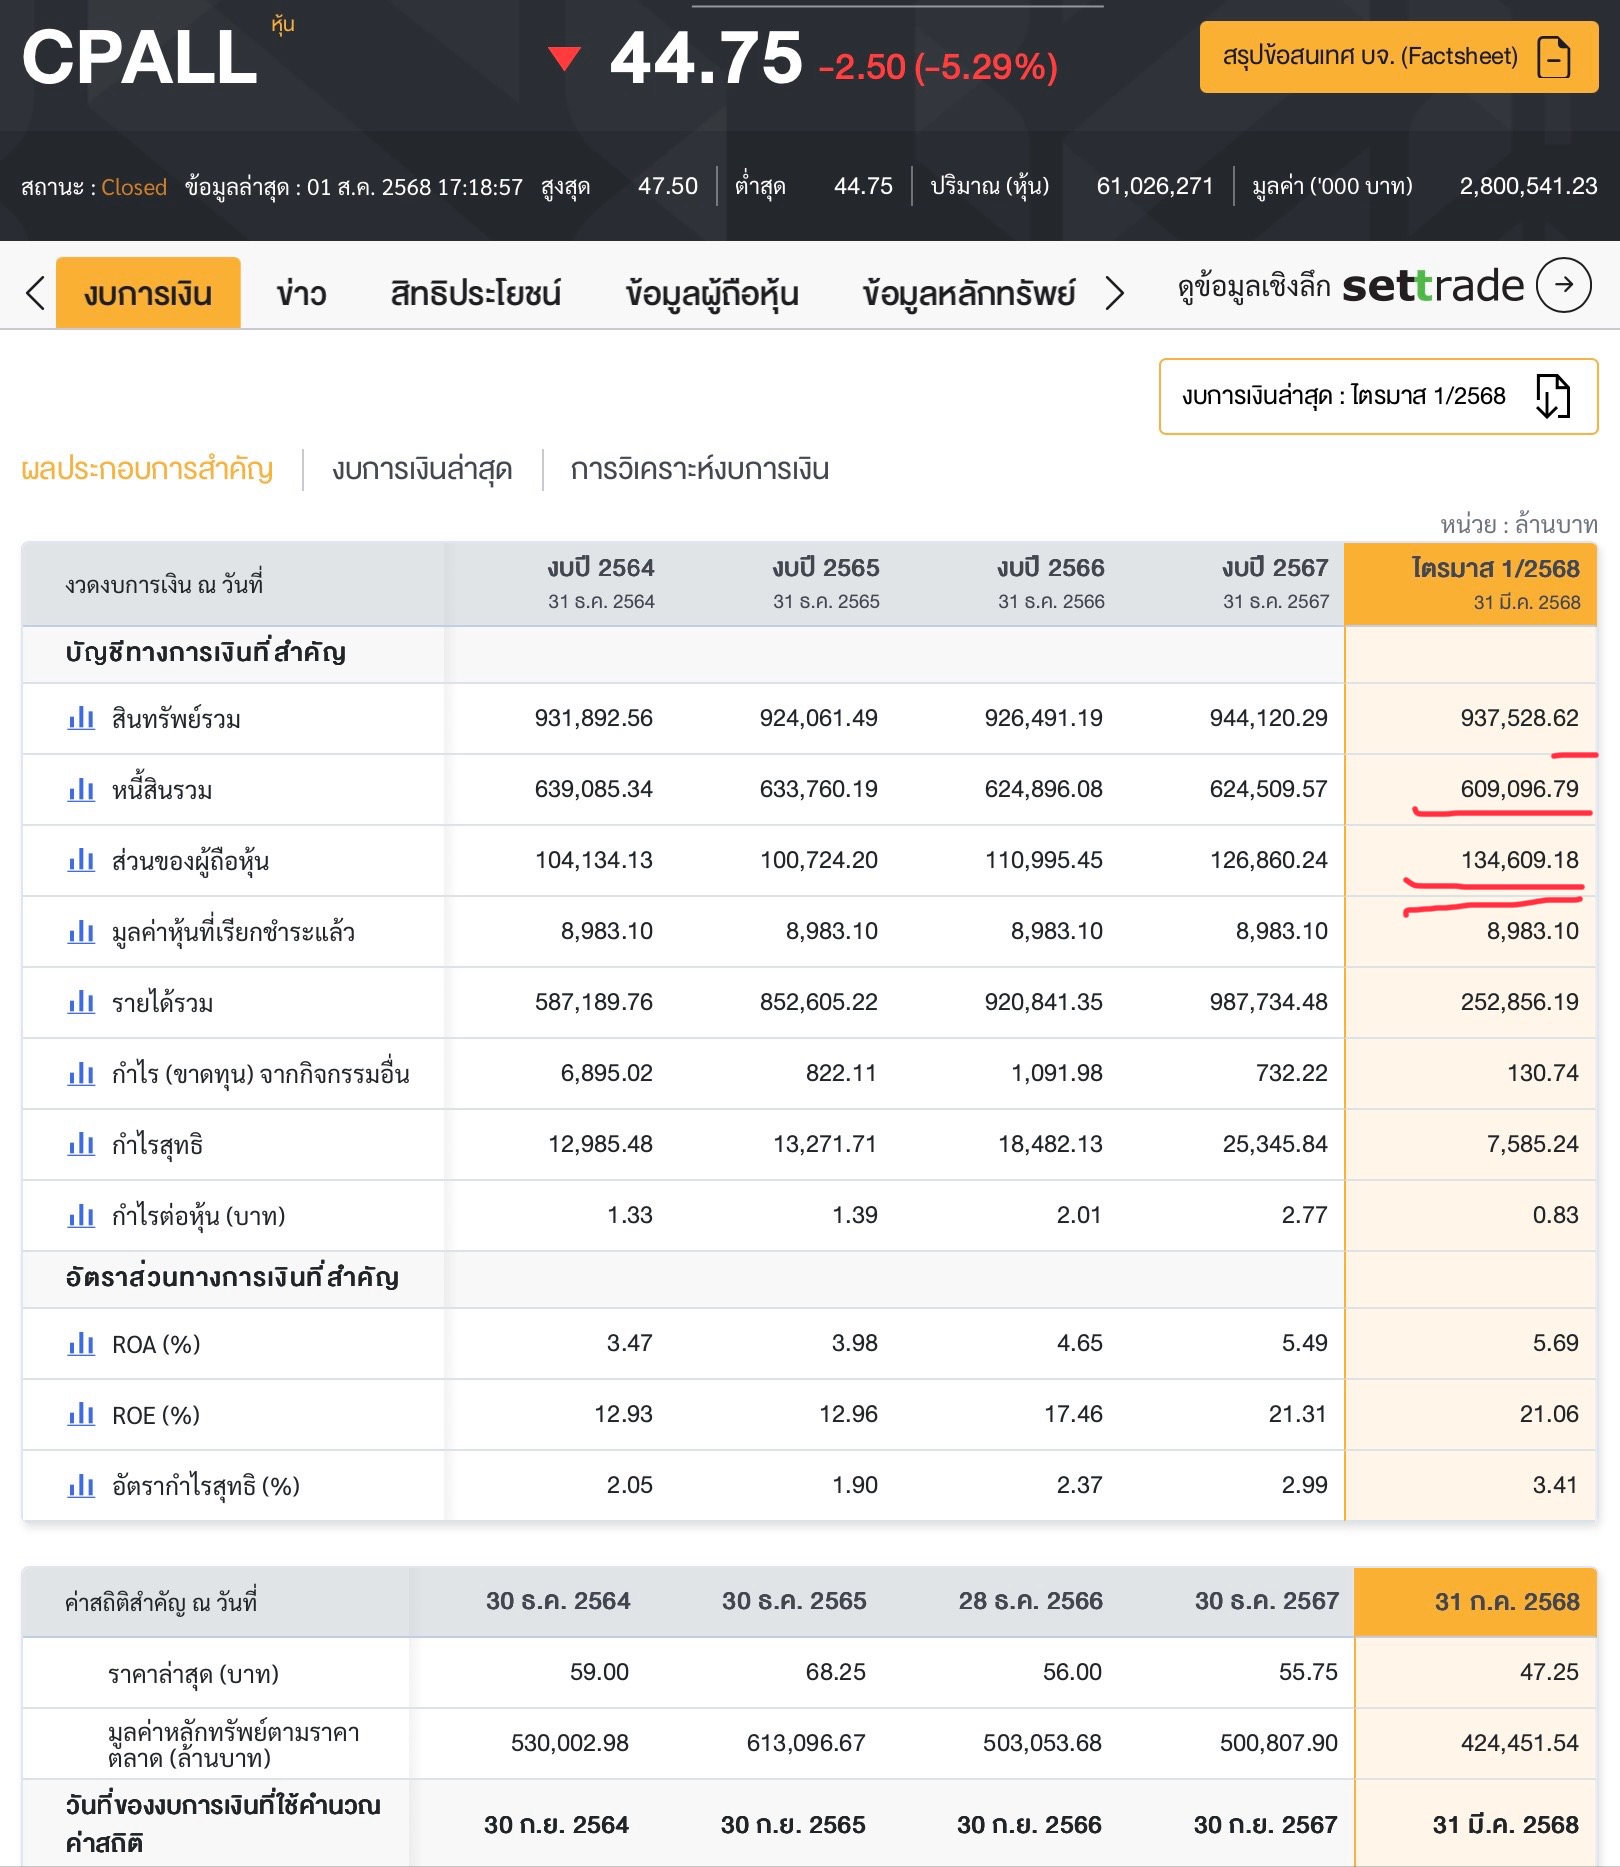This screenshot has height=1867, width=1620.
Task: Show chart icon for ส่วนของผู้ถือหุ้น
Action: pos(81,860)
